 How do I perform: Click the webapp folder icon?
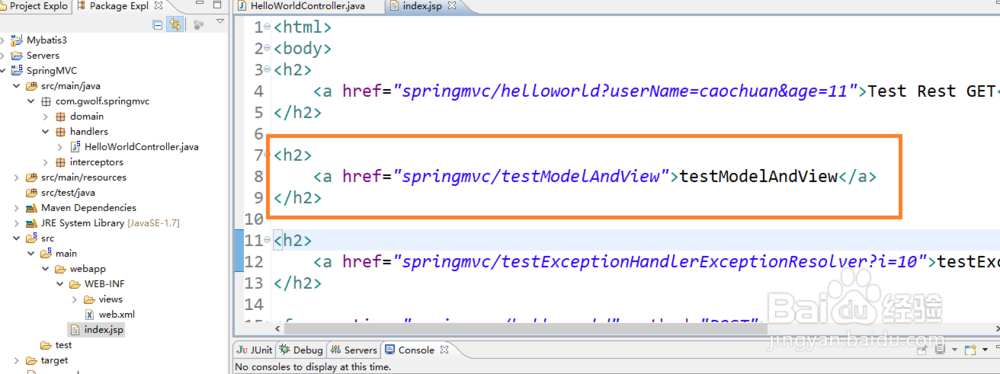tap(61, 269)
